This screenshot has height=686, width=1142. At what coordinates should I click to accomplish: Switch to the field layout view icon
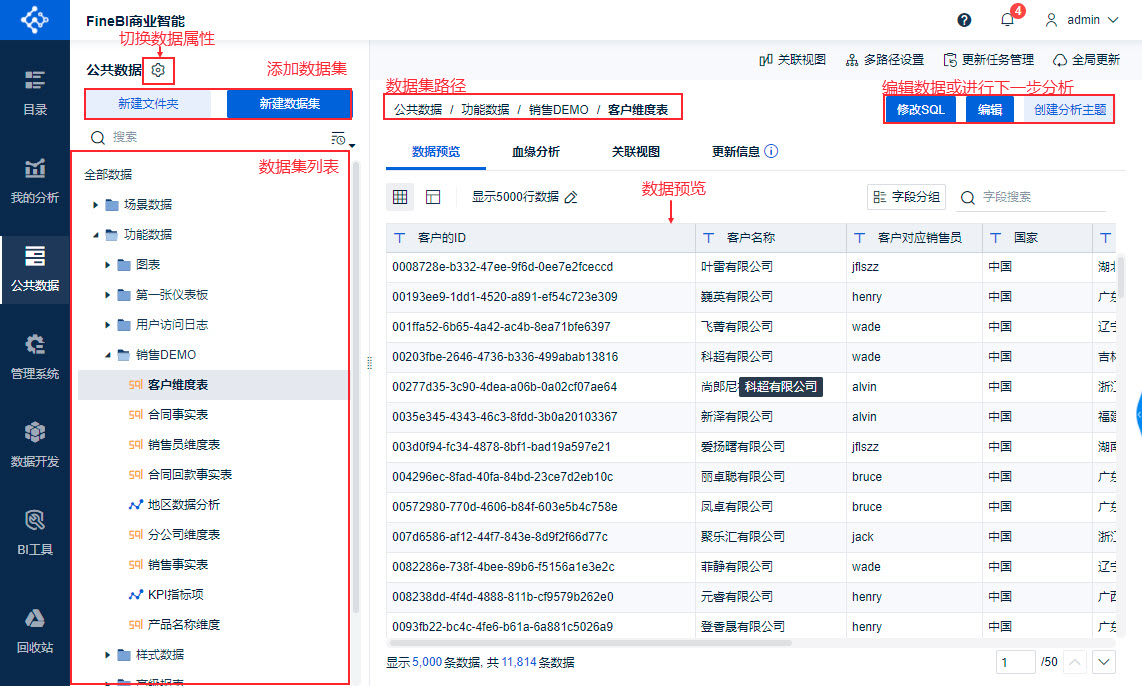[x=433, y=197]
